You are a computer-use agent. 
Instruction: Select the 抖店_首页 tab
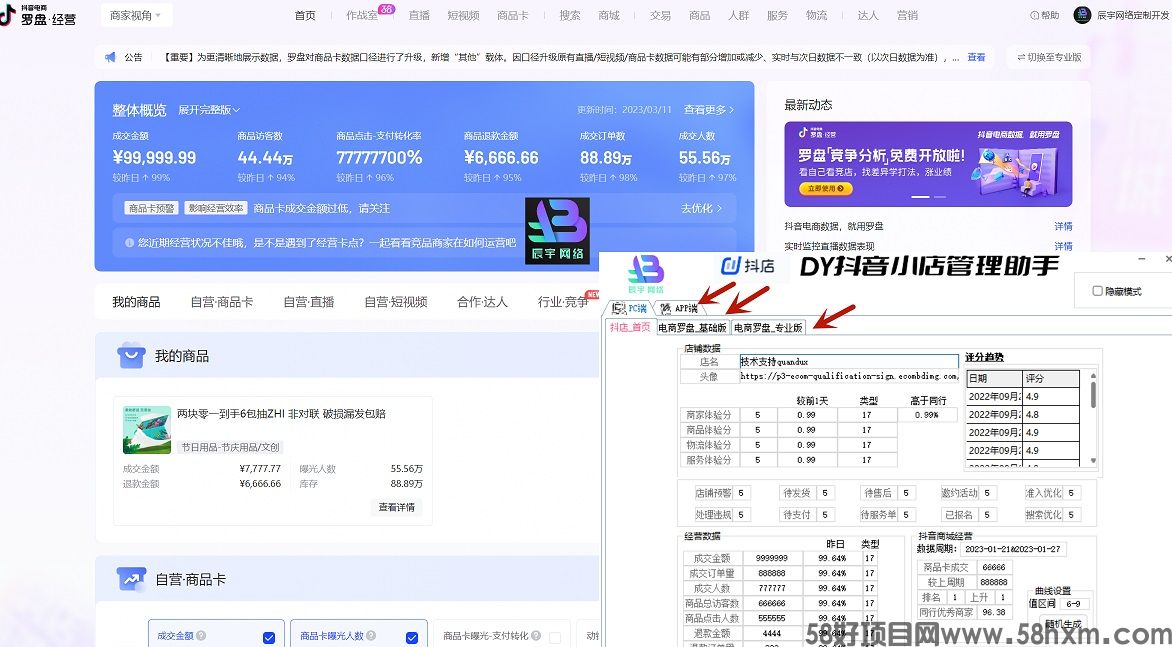click(629, 327)
